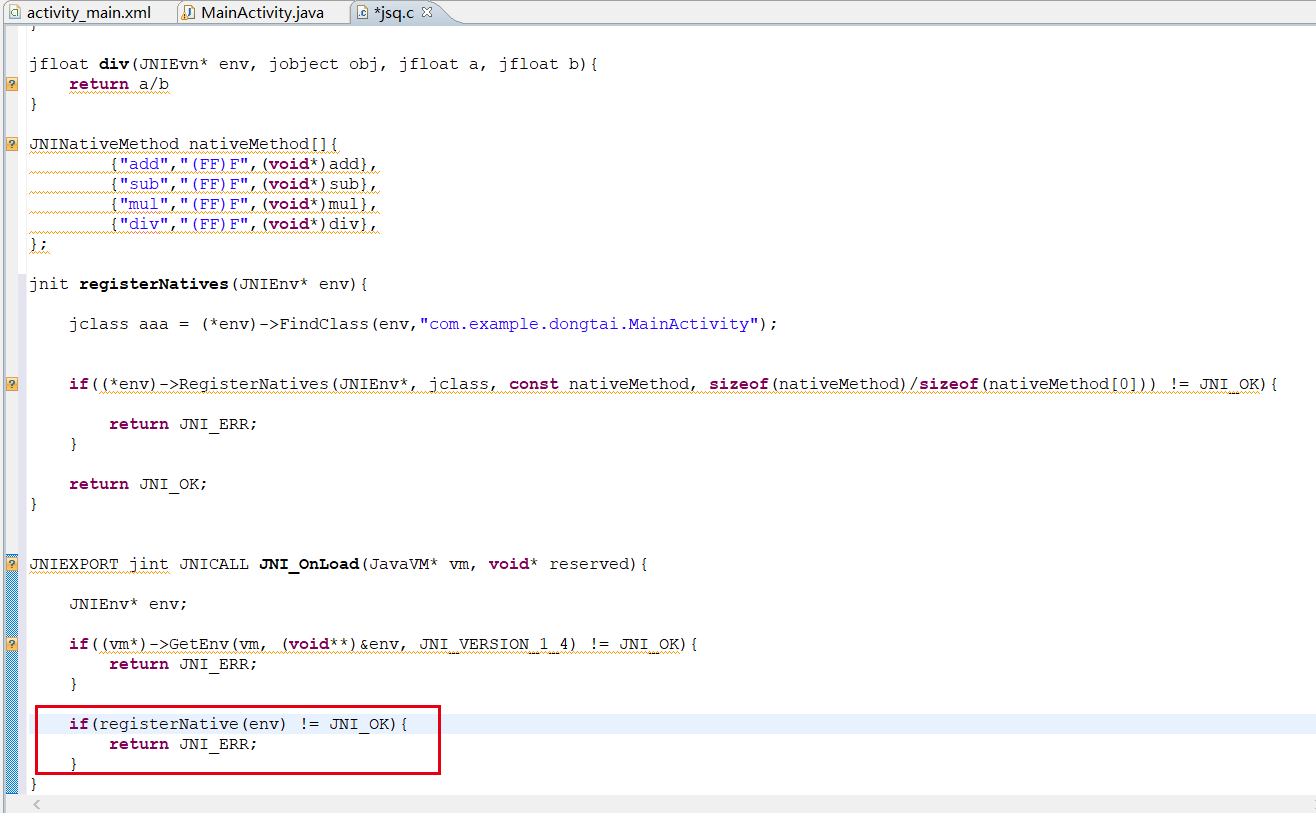Click '(vm*)->GetEnv' call
Image resolution: width=1316 pixels, height=813 pixels.
coord(164,644)
